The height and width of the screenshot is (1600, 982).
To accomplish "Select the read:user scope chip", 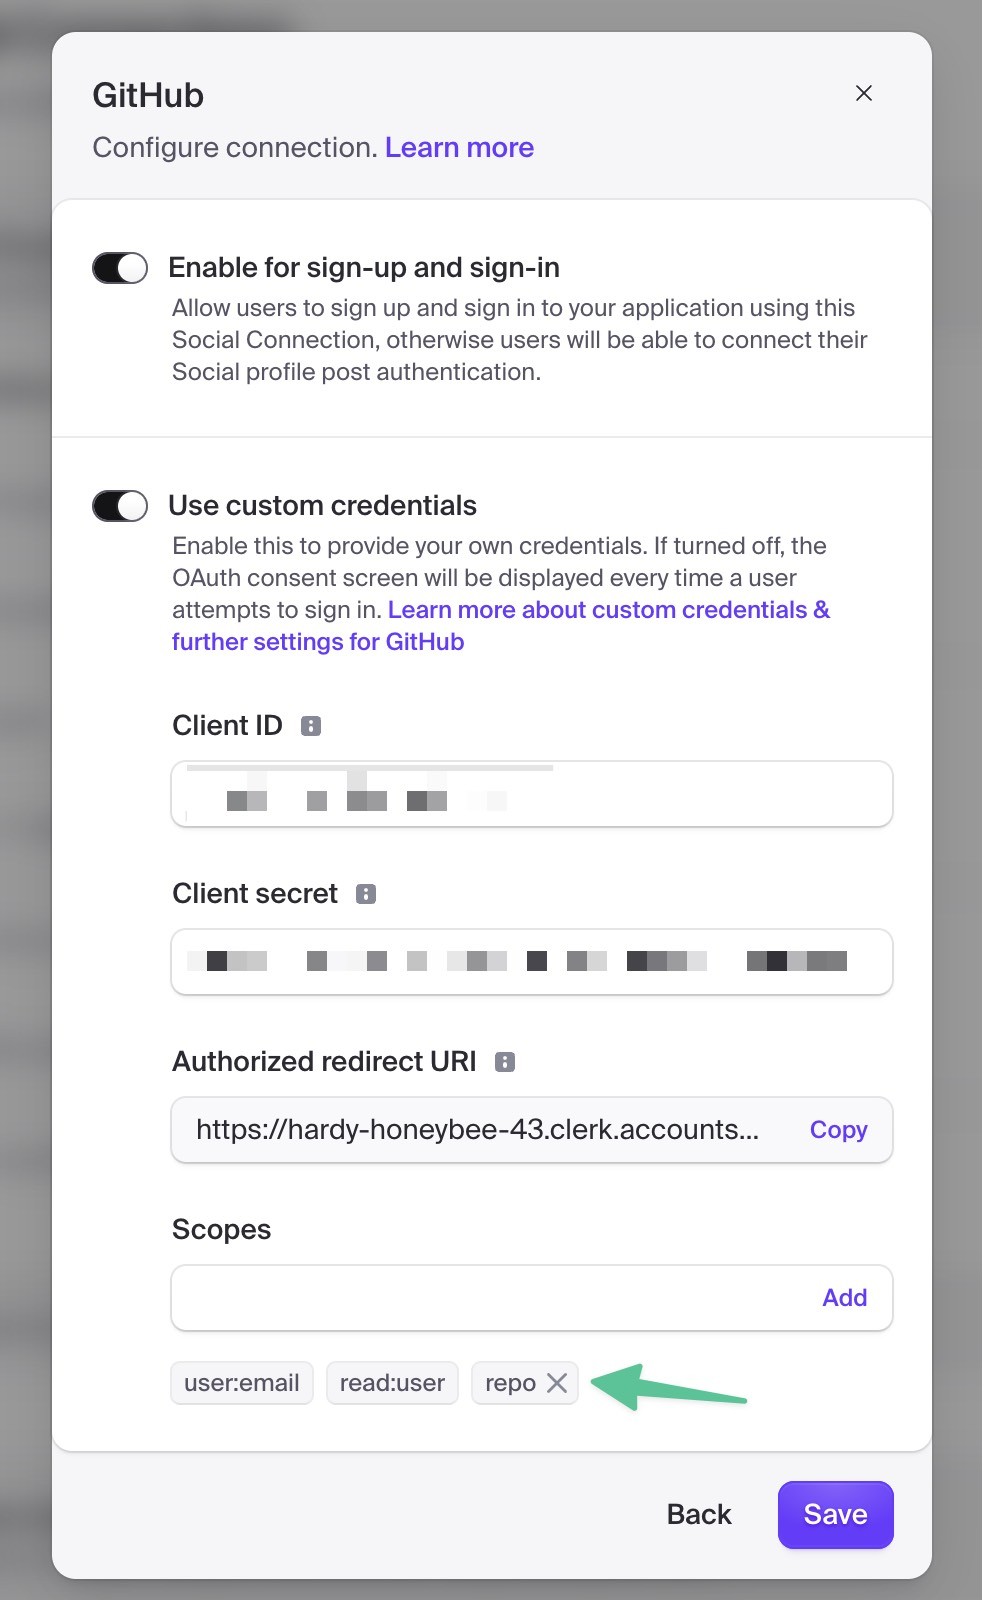I will pos(392,1383).
